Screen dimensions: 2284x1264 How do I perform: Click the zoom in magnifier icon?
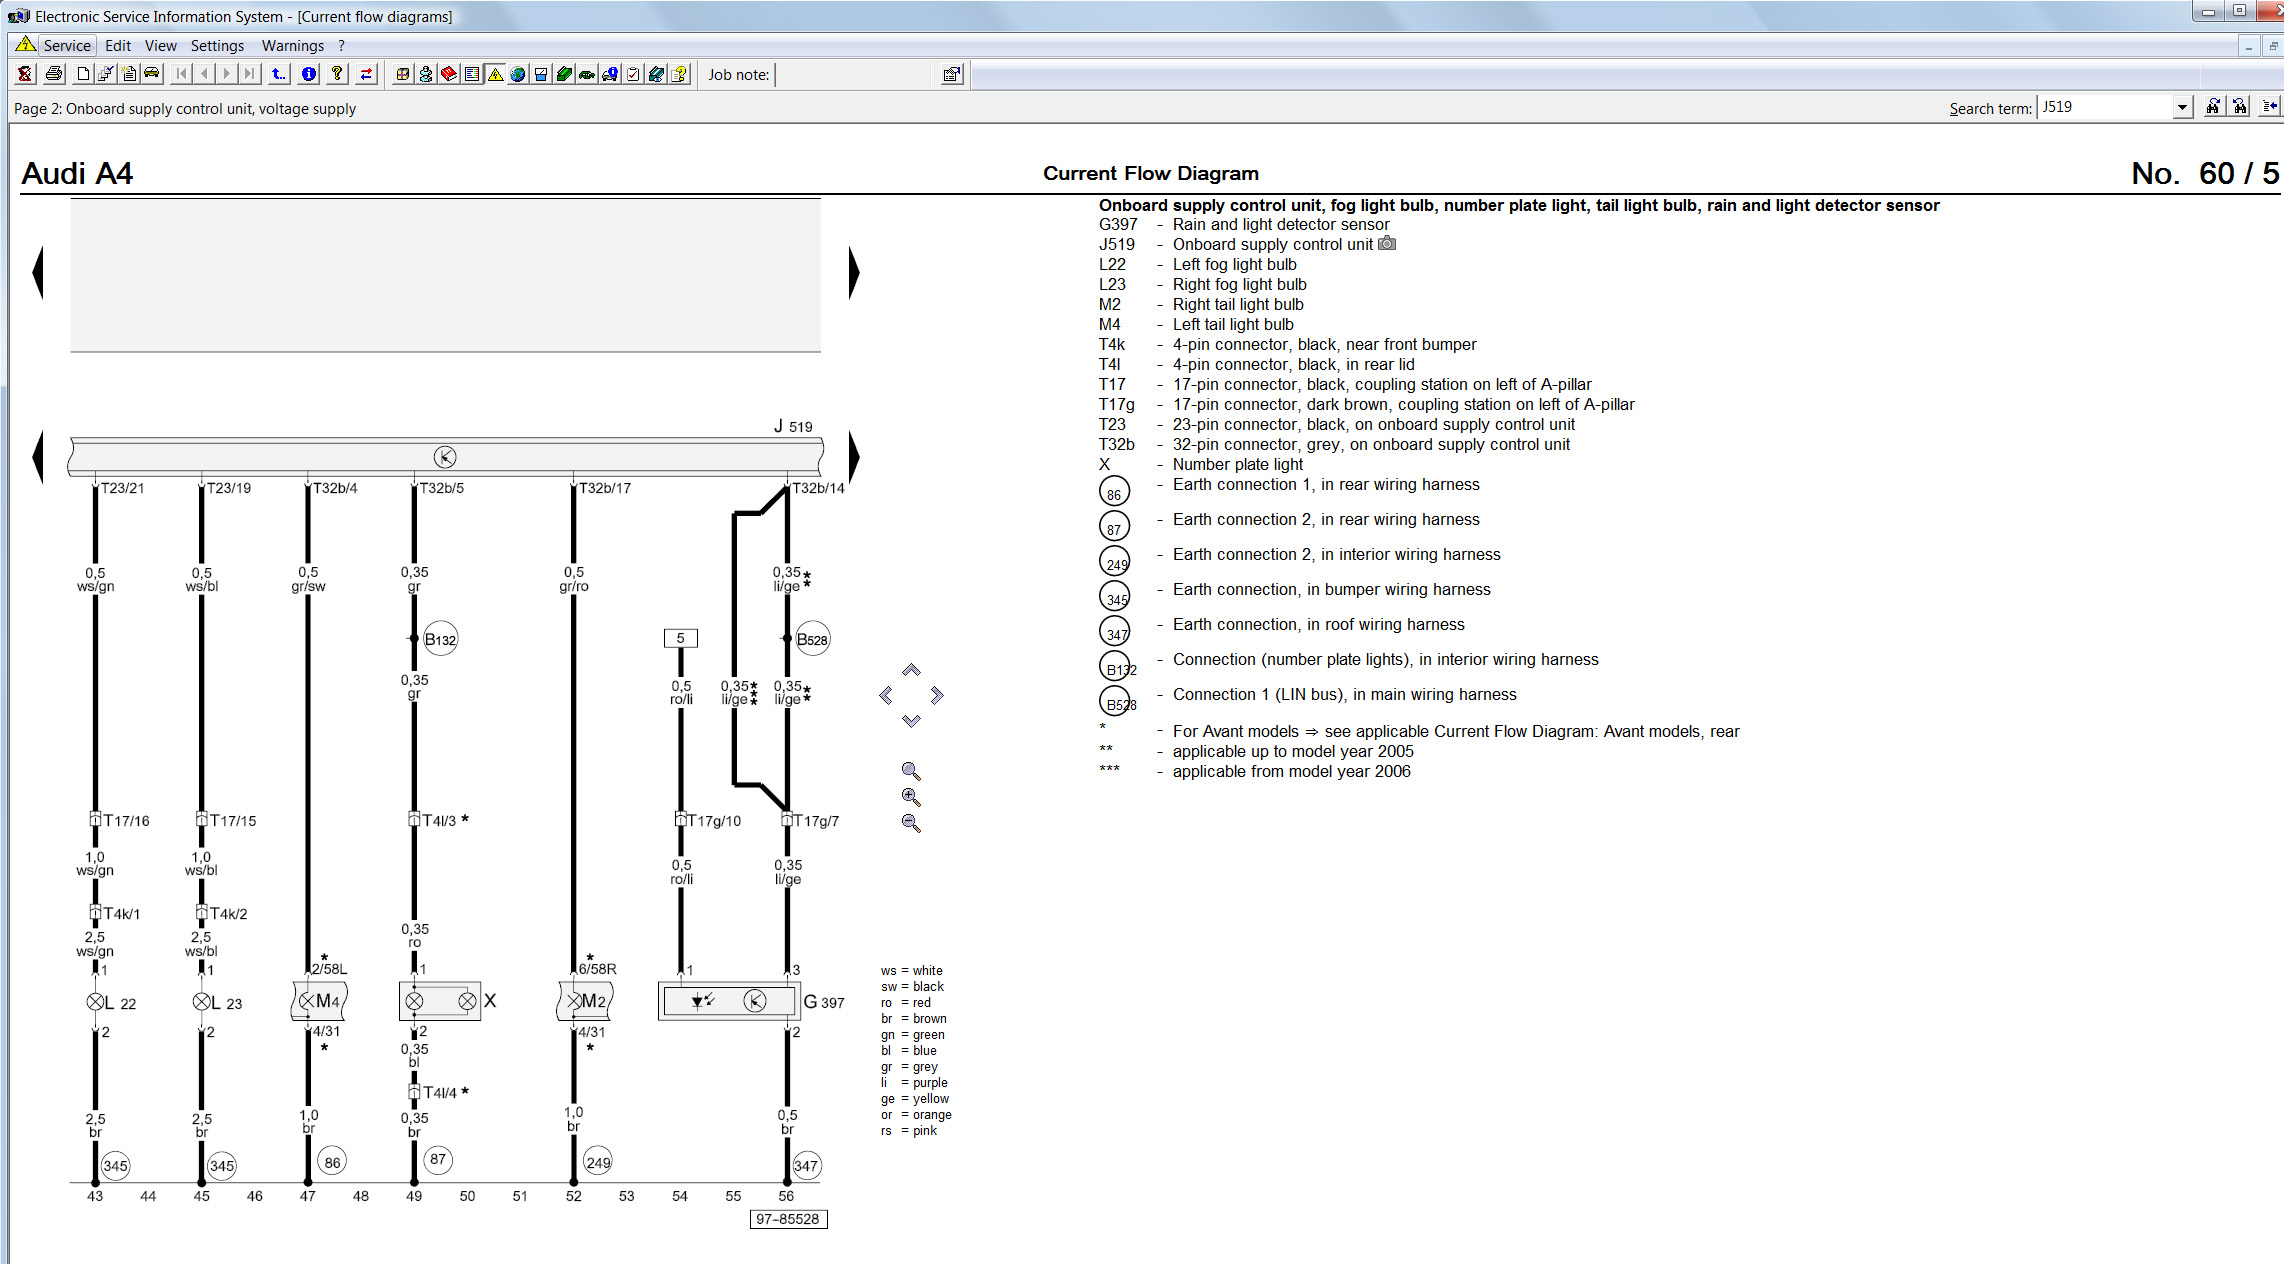tap(910, 797)
